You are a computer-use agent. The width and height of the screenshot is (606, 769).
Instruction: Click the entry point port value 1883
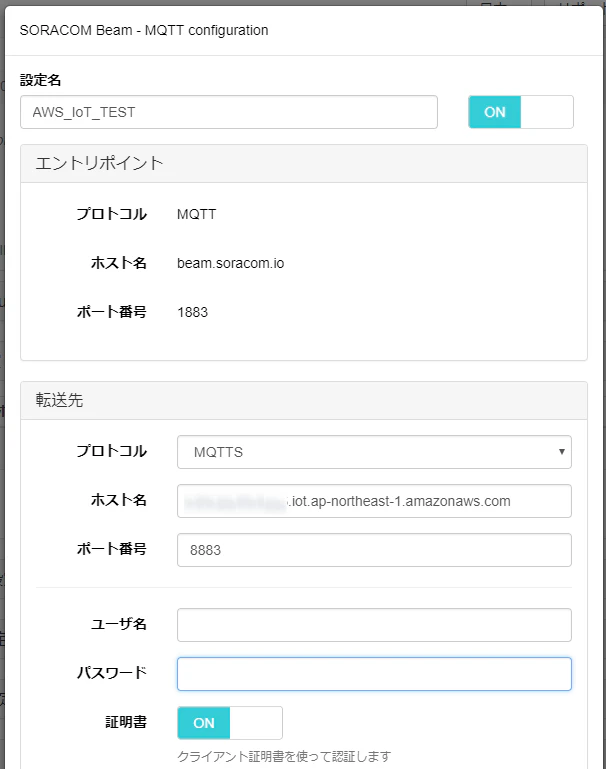[192, 312]
